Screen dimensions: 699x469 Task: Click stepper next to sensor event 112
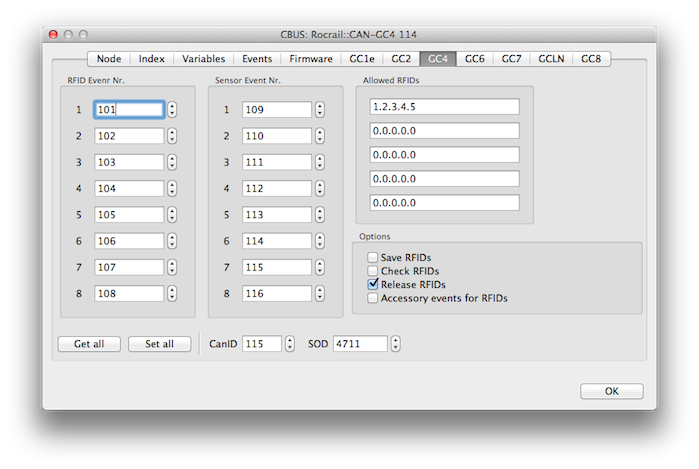[319, 188]
